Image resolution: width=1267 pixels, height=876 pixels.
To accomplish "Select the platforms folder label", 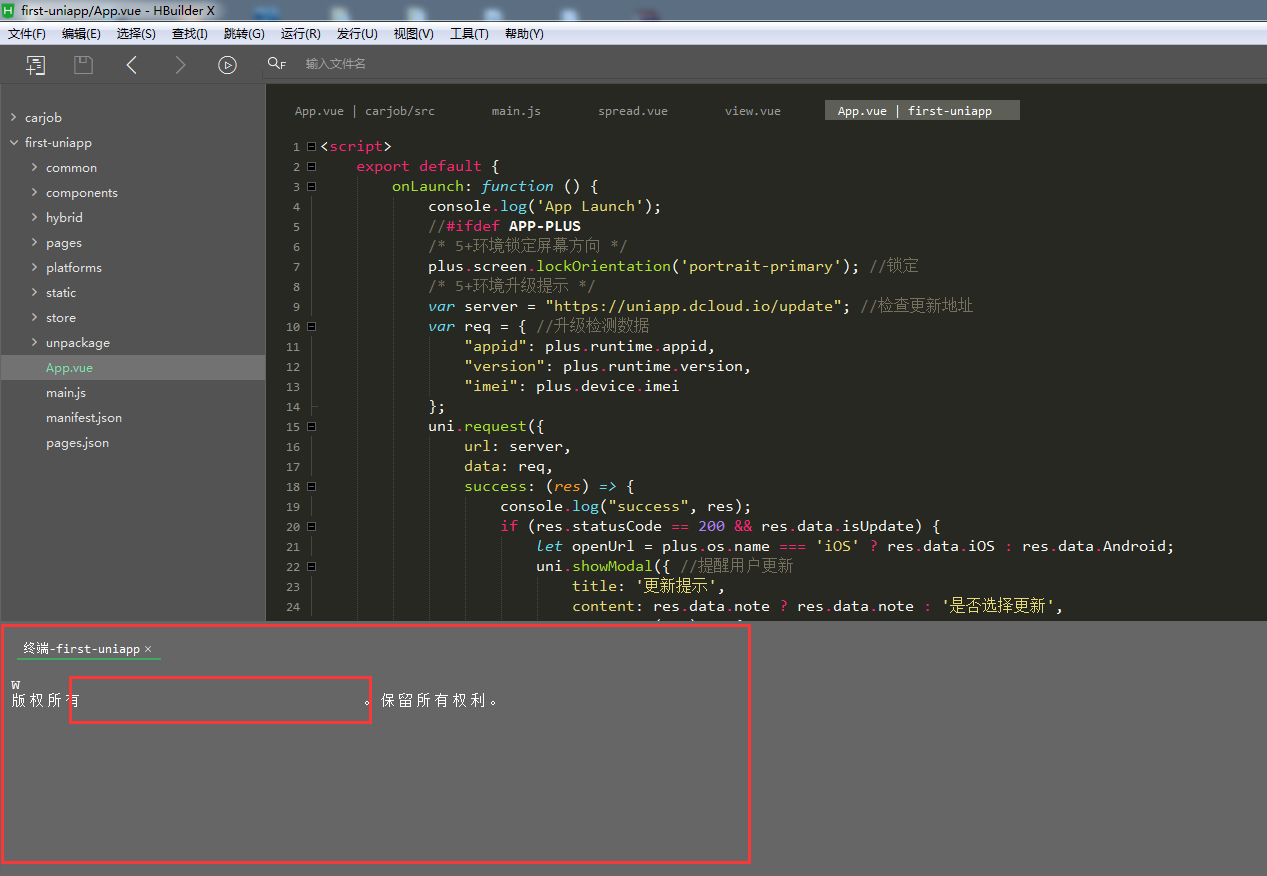I will [x=74, y=268].
